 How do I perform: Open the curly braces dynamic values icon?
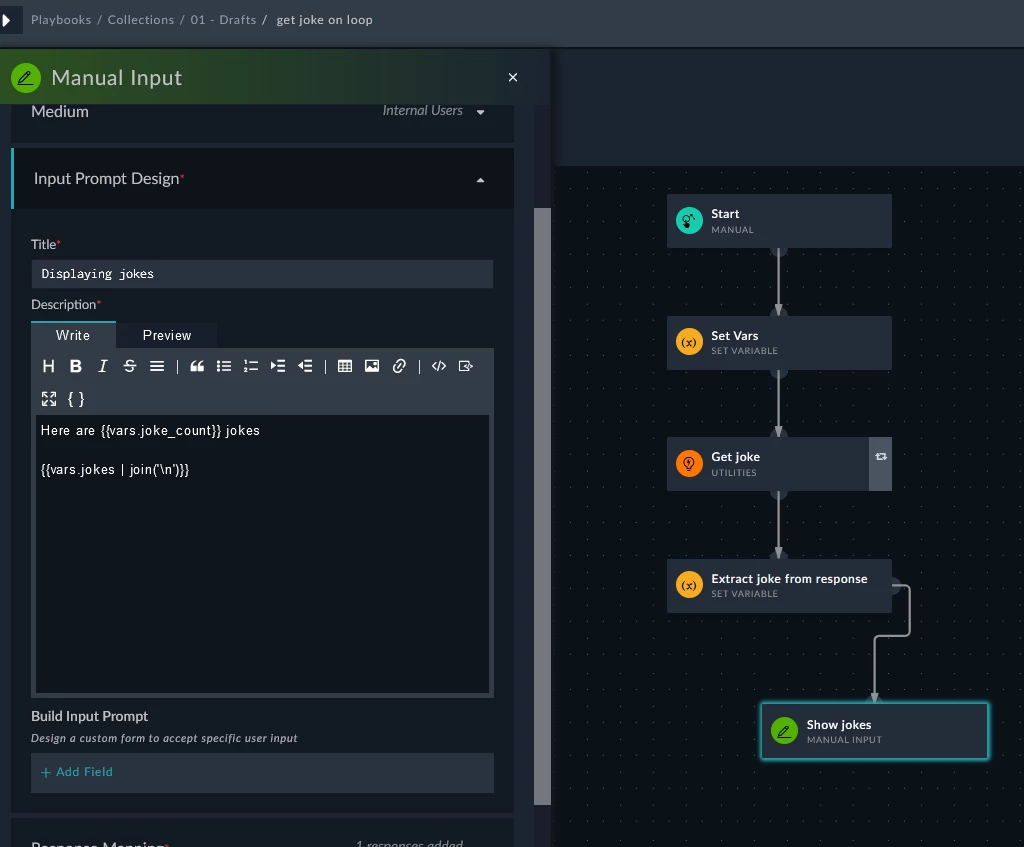pos(76,399)
